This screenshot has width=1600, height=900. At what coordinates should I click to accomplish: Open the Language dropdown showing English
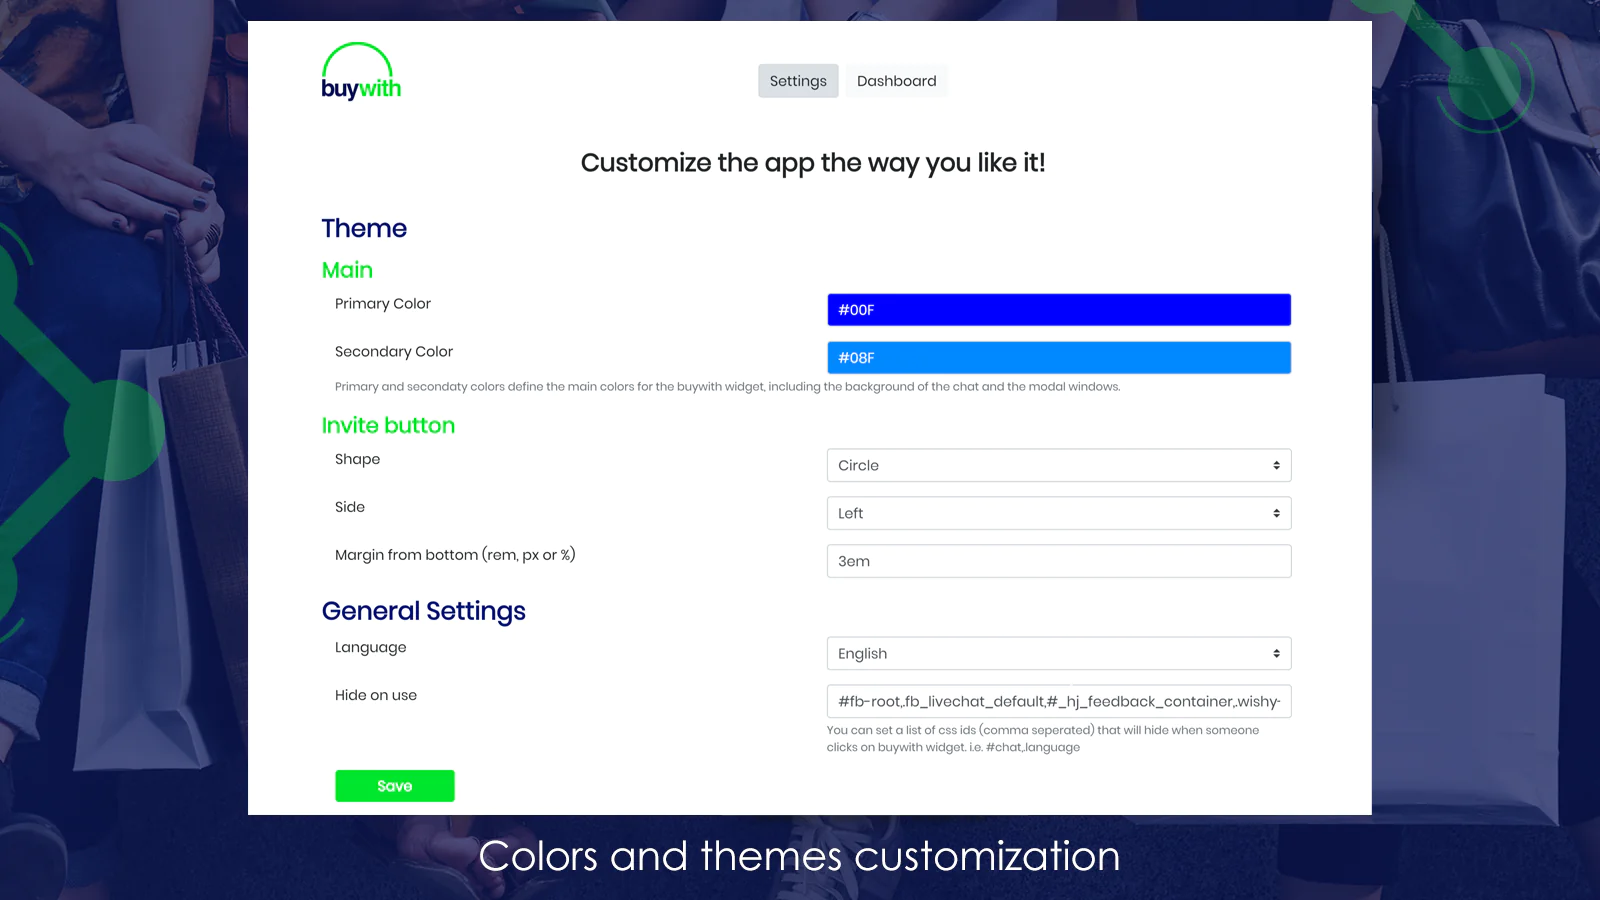click(1059, 654)
